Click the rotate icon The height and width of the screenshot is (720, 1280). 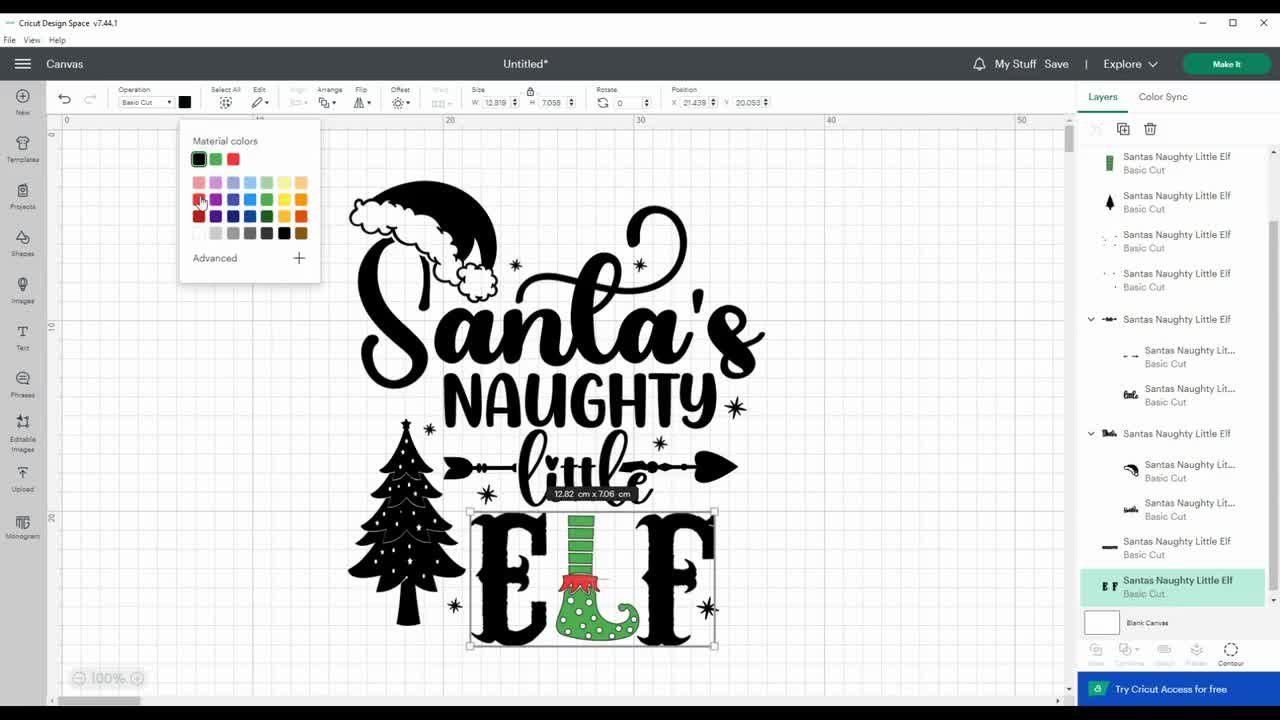[602, 103]
